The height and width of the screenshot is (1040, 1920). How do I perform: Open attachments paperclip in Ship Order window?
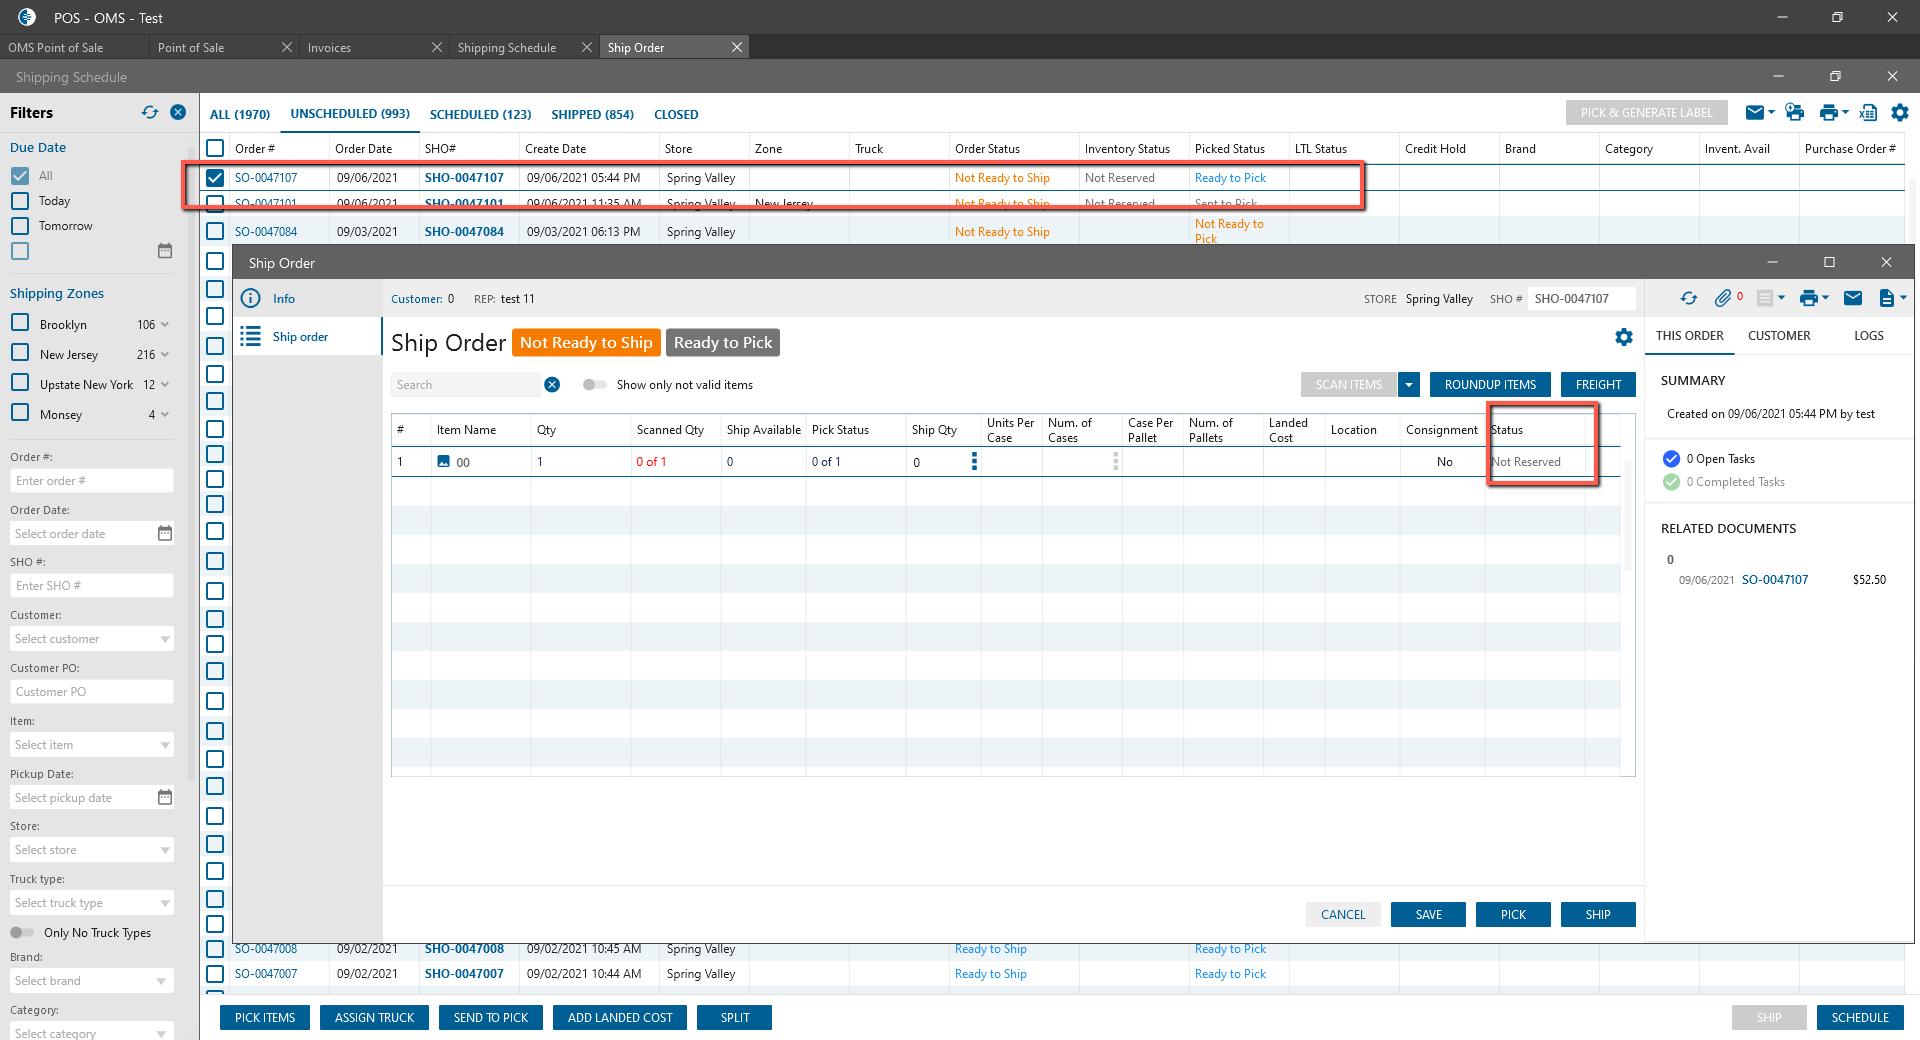click(1722, 298)
